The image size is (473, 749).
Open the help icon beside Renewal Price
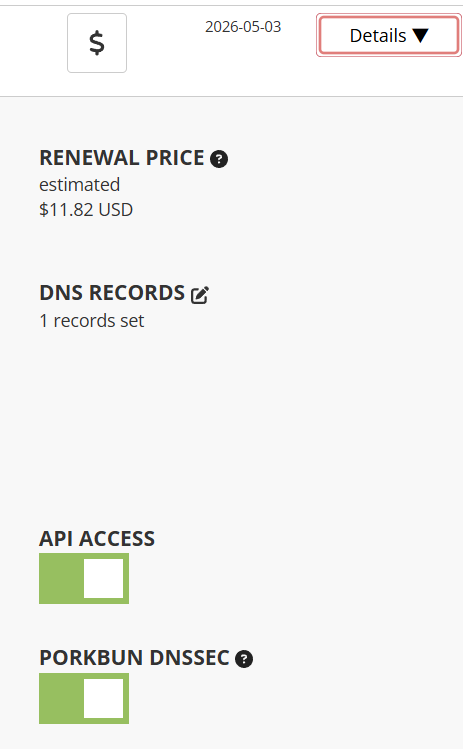click(x=219, y=159)
